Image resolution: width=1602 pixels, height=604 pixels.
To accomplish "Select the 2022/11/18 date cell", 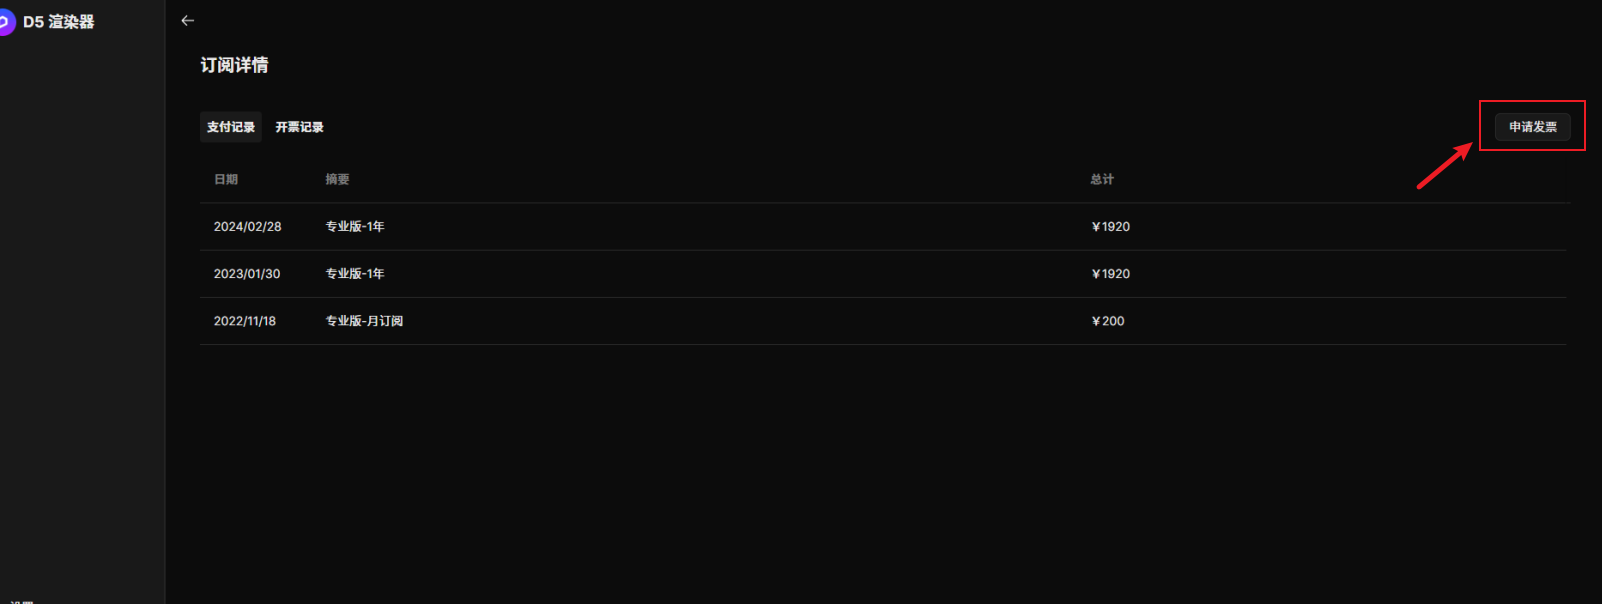I will (244, 321).
